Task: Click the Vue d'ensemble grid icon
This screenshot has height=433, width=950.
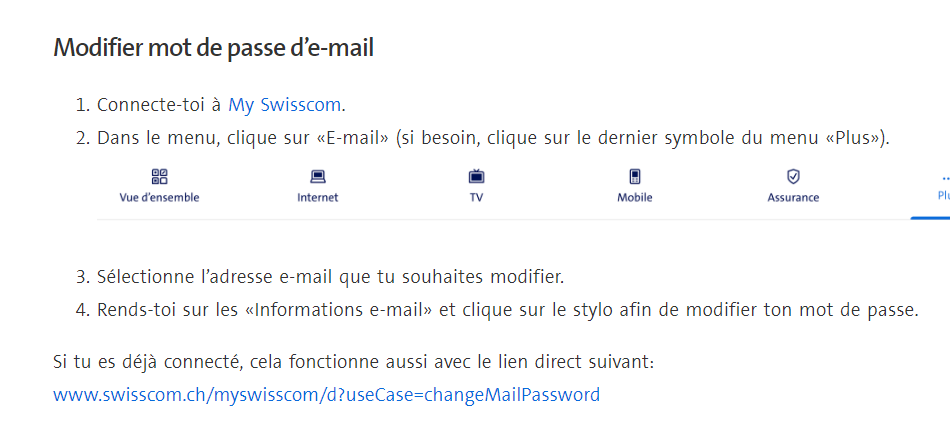Action: pos(159,177)
